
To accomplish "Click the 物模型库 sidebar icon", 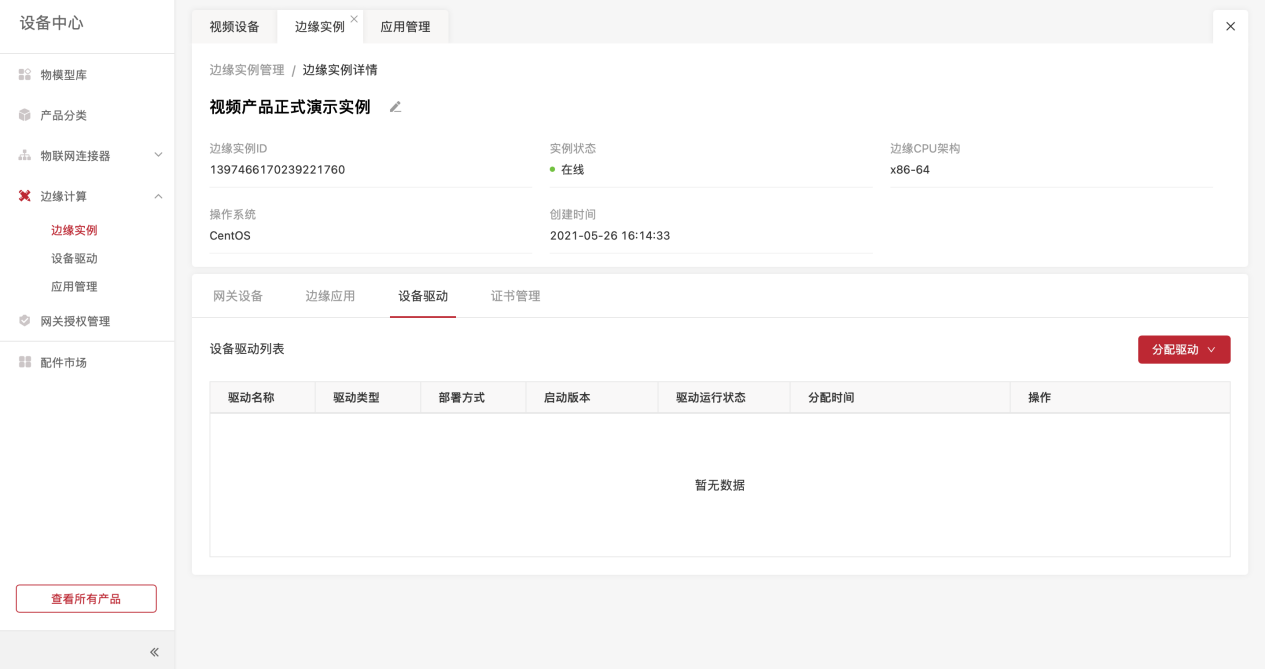I will (25, 75).
